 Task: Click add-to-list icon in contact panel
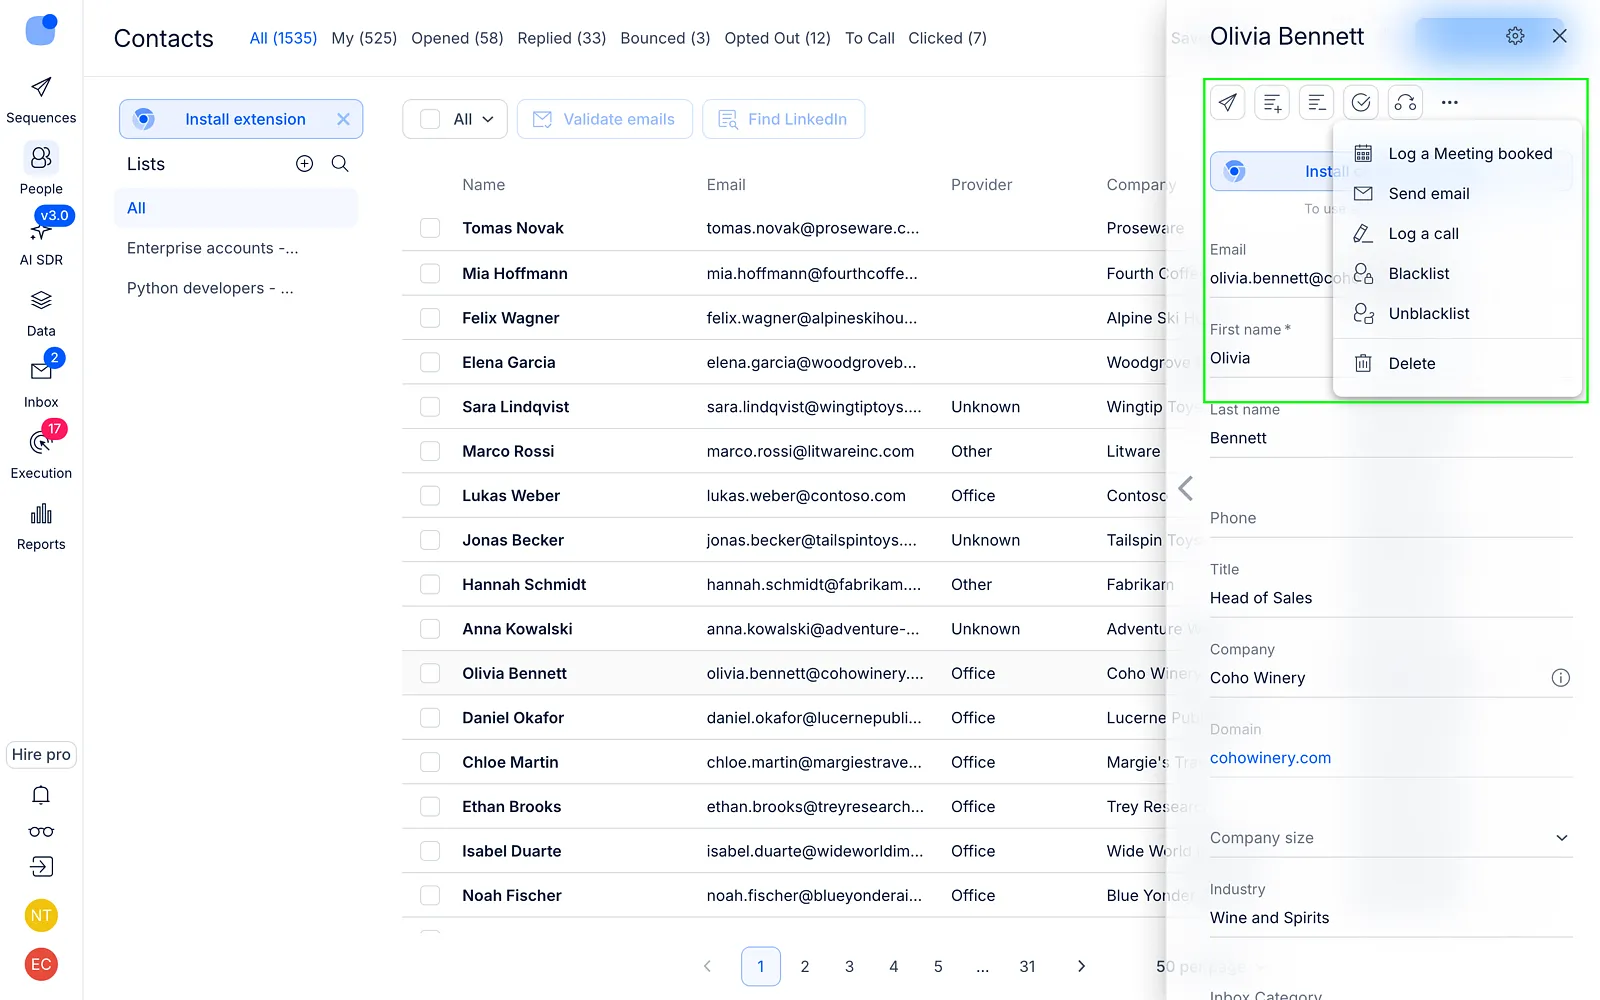(x=1272, y=102)
